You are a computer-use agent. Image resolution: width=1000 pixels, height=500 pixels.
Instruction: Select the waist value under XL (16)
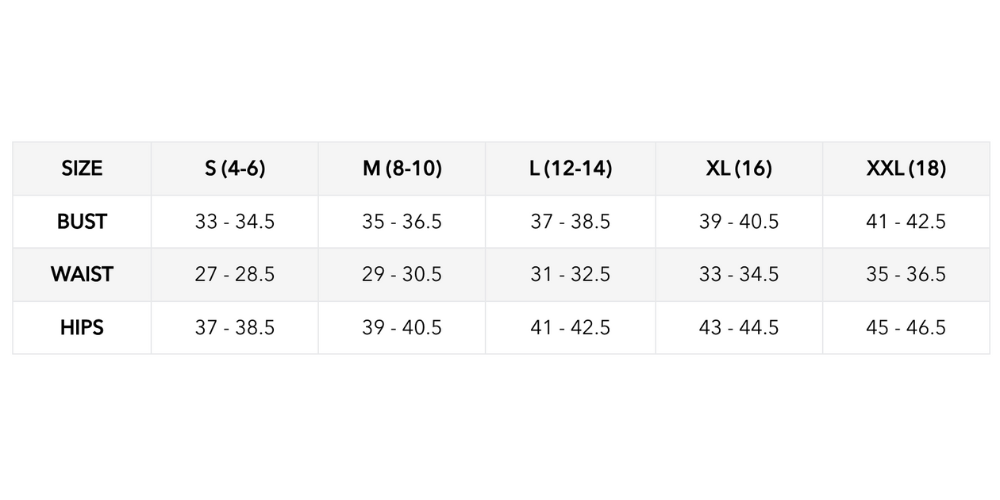[x=739, y=275]
